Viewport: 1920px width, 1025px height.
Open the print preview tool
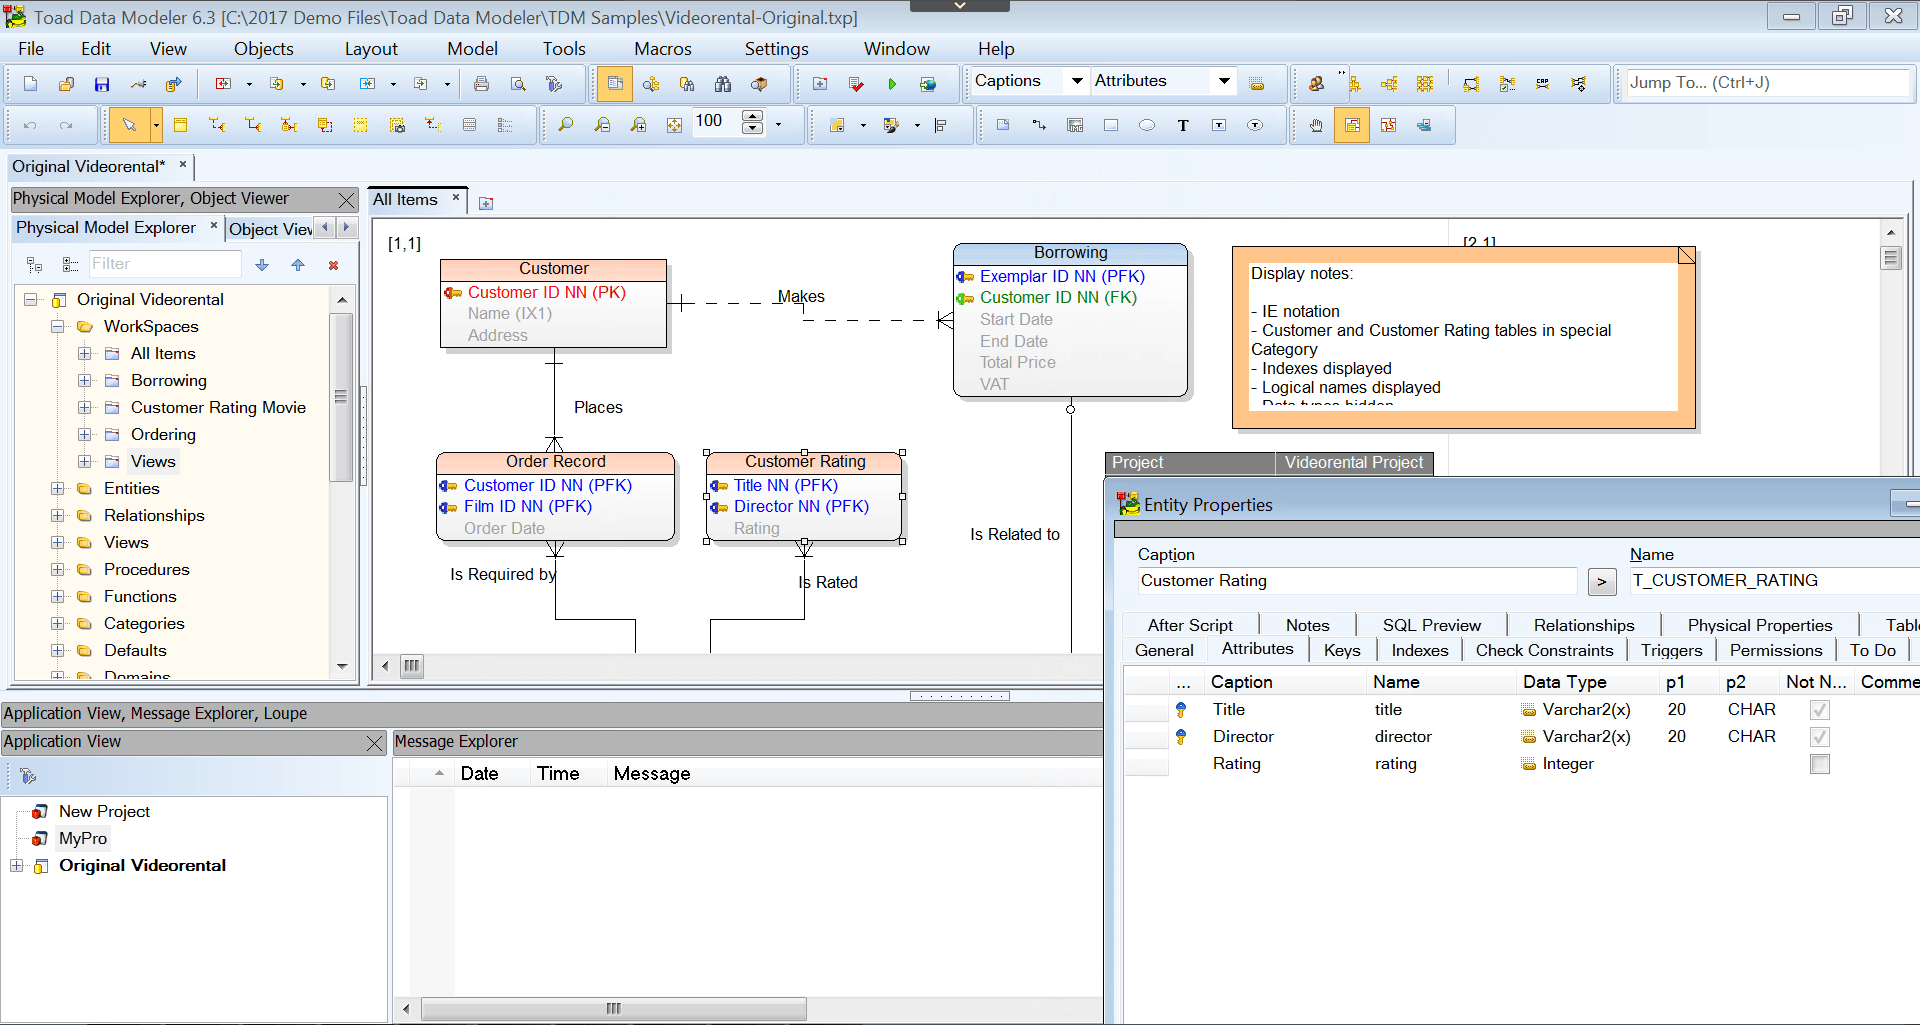(x=518, y=84)
